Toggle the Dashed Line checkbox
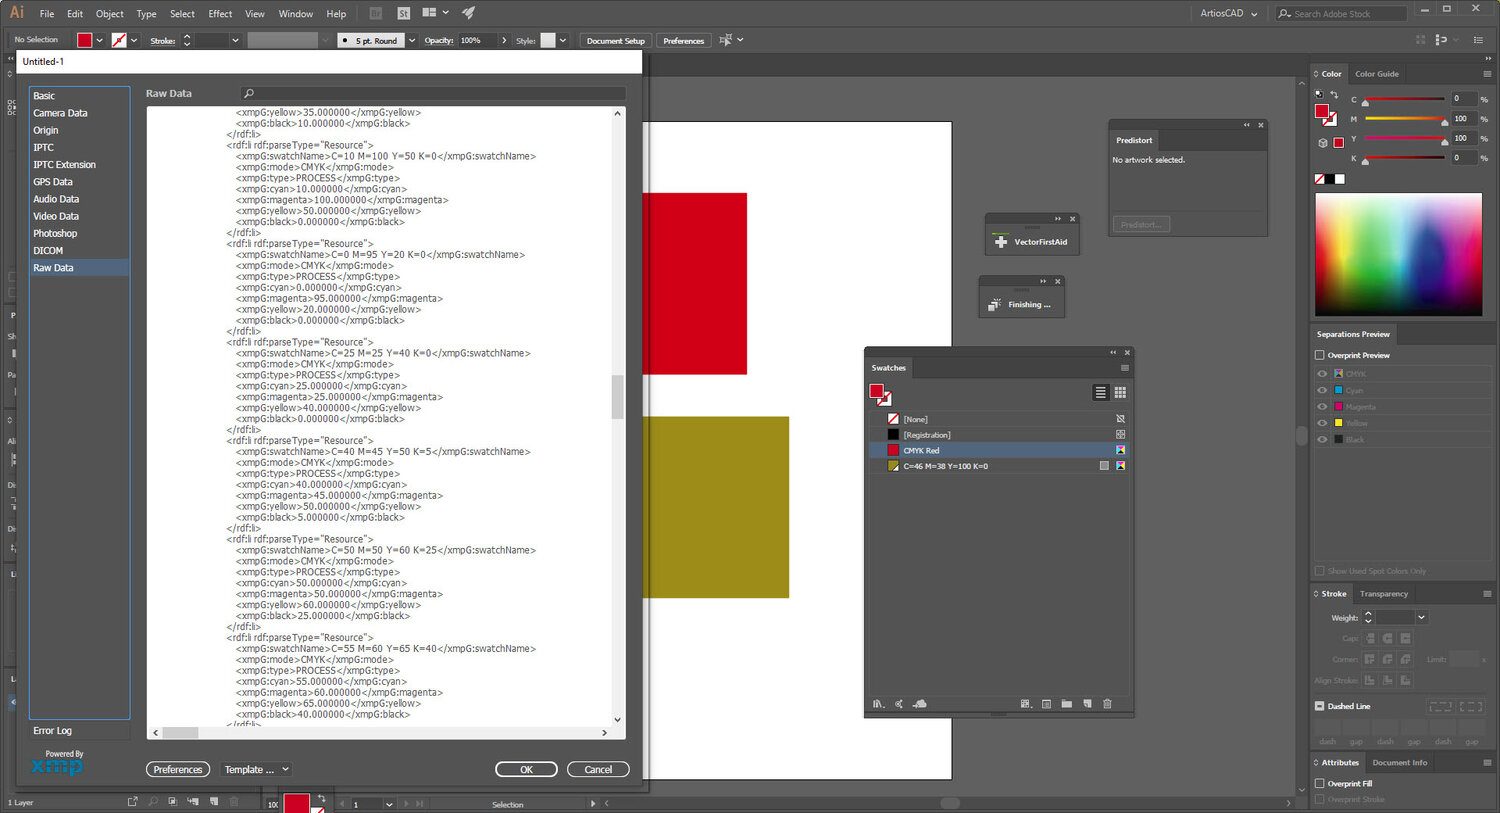 [x=1320, y=706]
